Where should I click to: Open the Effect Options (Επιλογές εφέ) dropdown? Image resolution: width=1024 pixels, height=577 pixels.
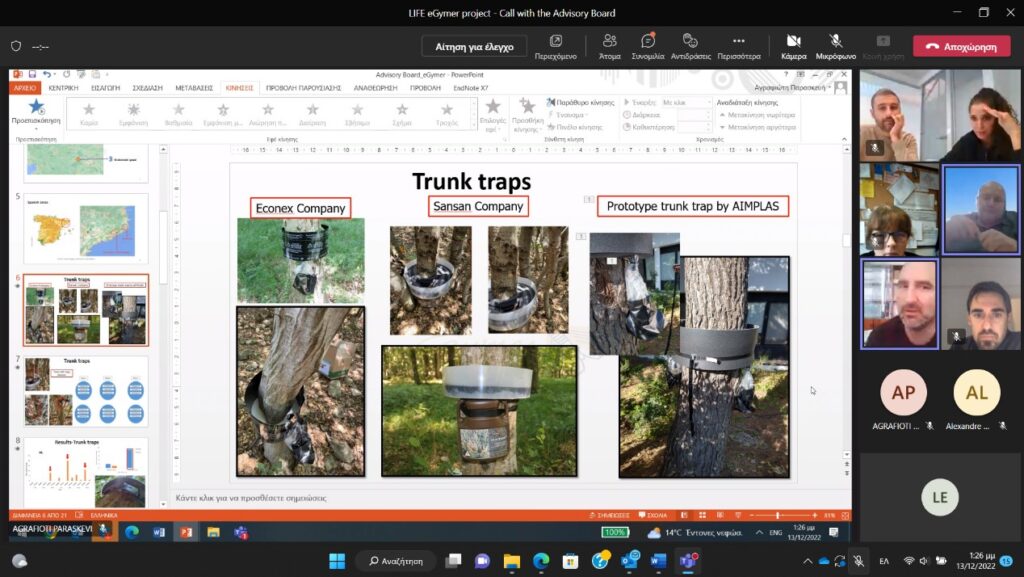coord(492,114)
